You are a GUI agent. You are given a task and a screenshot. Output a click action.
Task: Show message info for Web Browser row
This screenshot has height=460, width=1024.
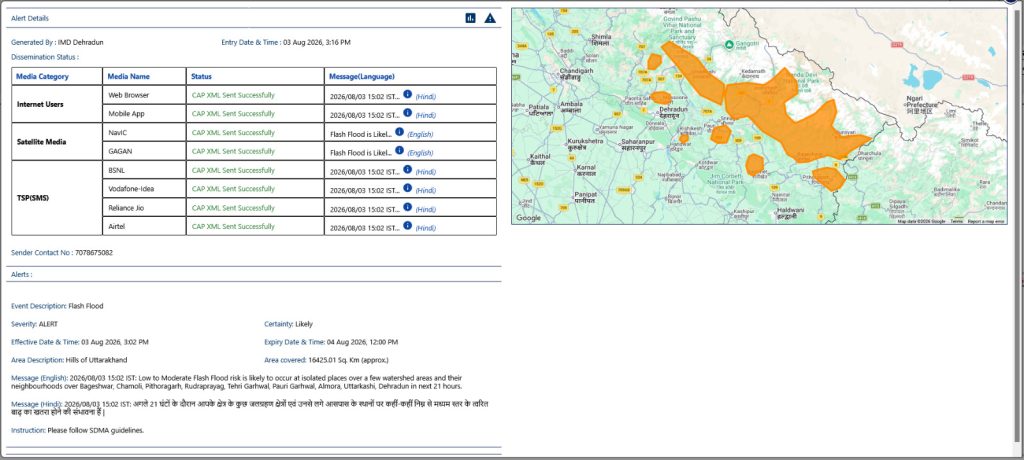point(408,95)
